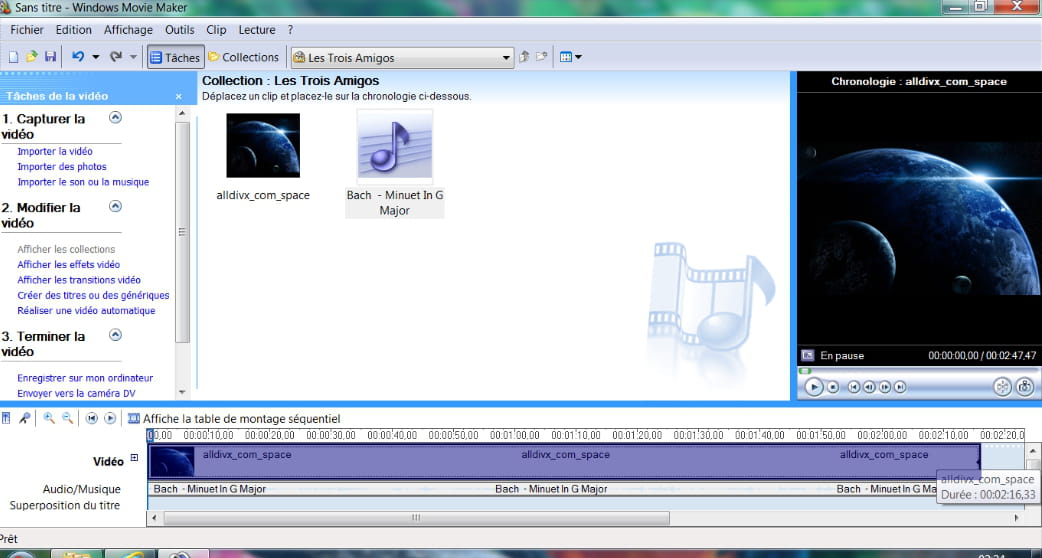The height and width of the screenshot is (558, 1042).
Task: Select the alldivx_com_space clip thumbnail
Action: click(263, 145)
